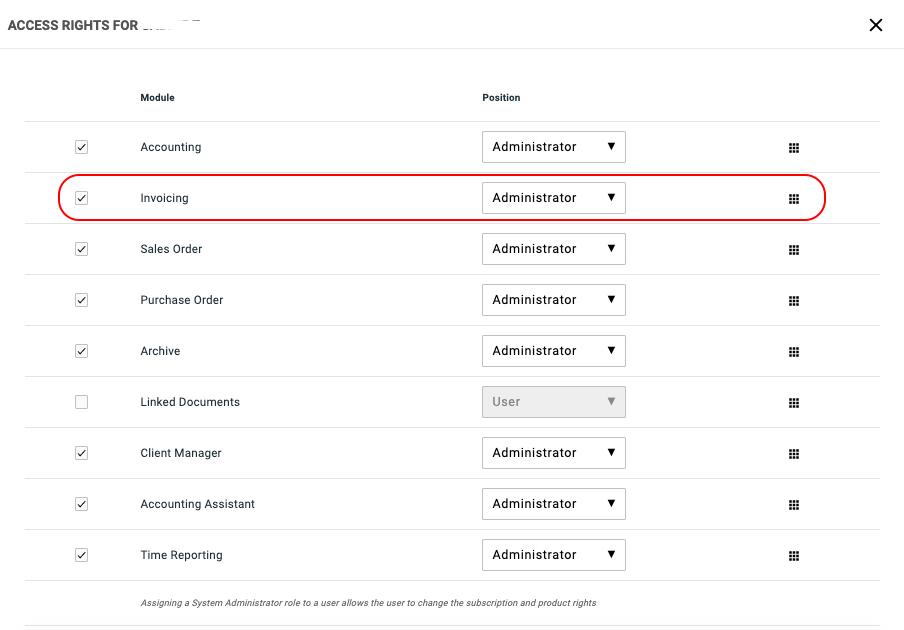Toggle the Accounting Assistant checkbox
Screen dimensions: 904x630
click(82, 504)
